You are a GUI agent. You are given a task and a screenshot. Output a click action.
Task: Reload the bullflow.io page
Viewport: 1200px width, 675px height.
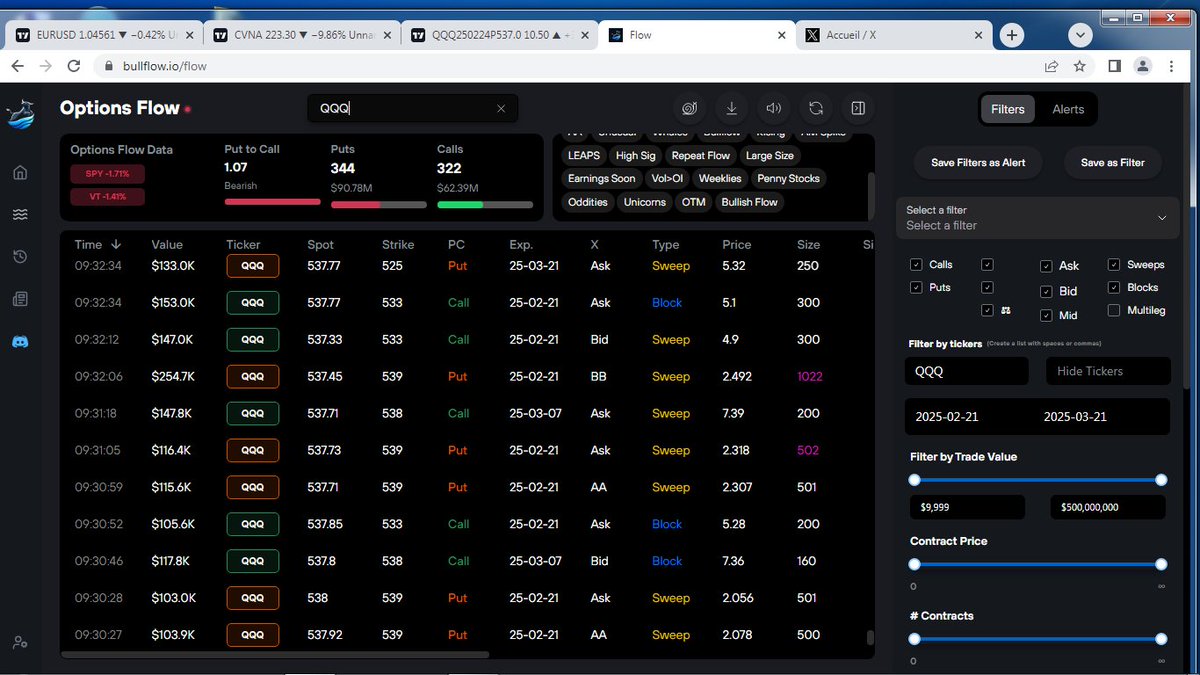tap(73, 66)
